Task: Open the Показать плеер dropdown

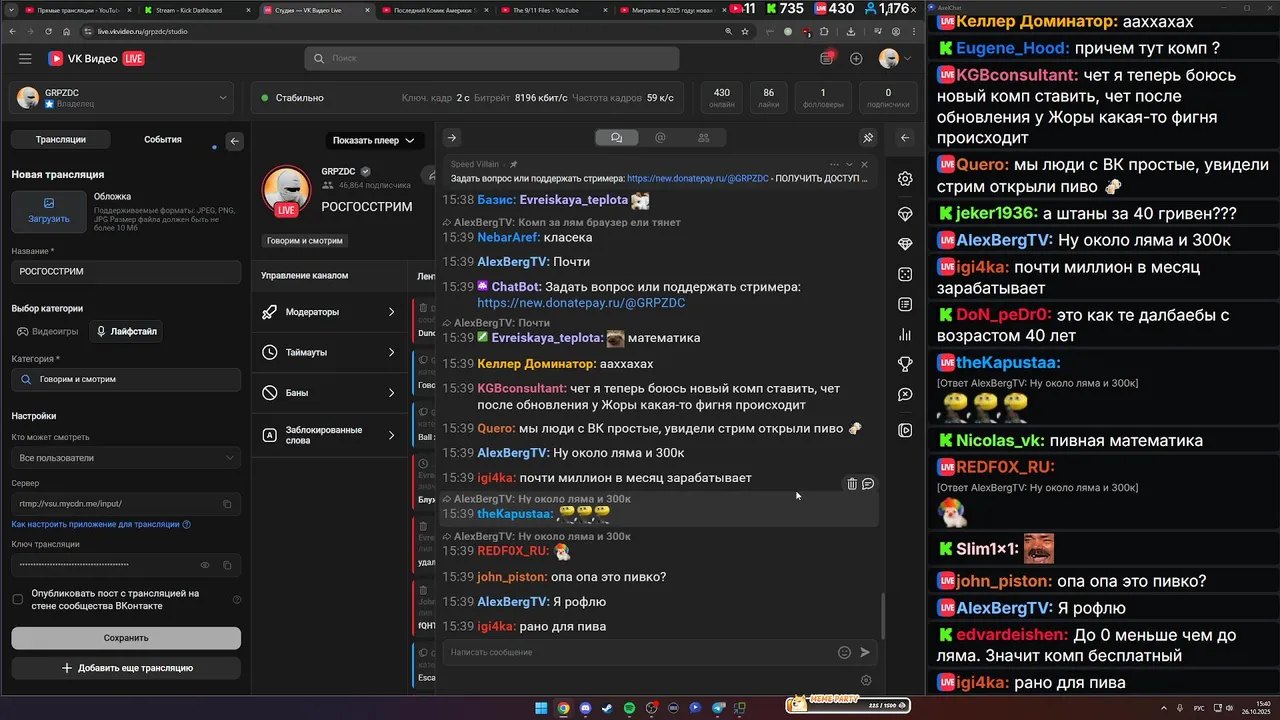Action: [x=374, y=140]
